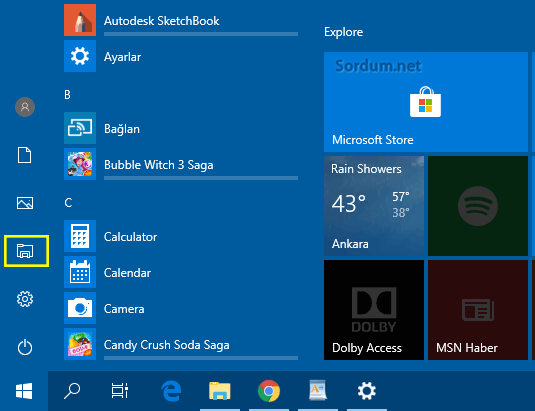535x411 pixels.
Task: Click the Candy Crush Soda Saga icon
Action: coord(80,344)
